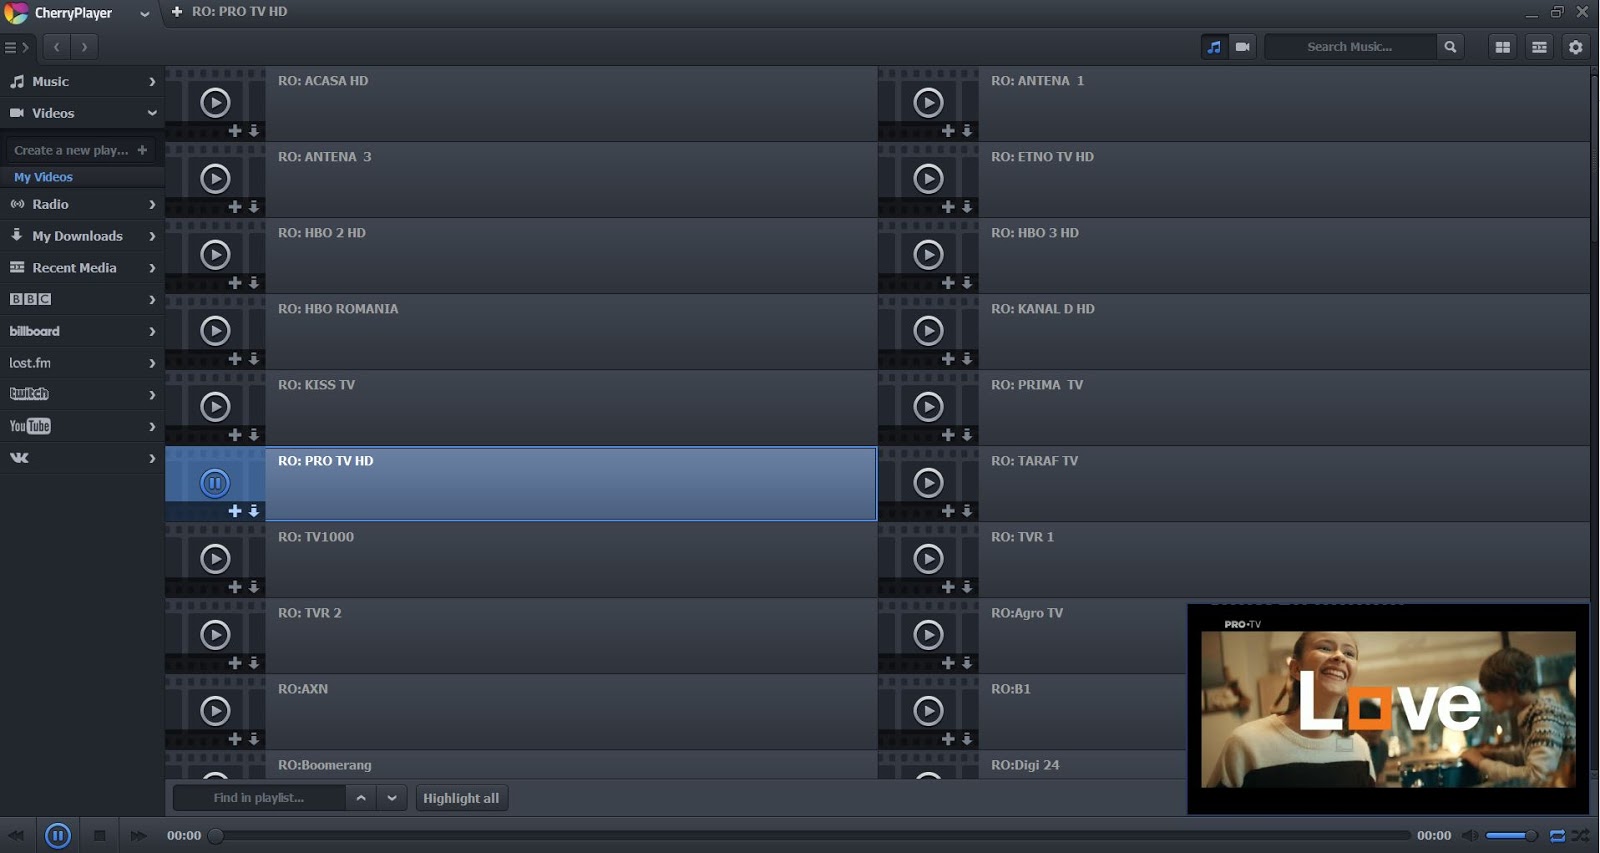
Task: Click Highlight all button
Action: (x=461, y=798)
